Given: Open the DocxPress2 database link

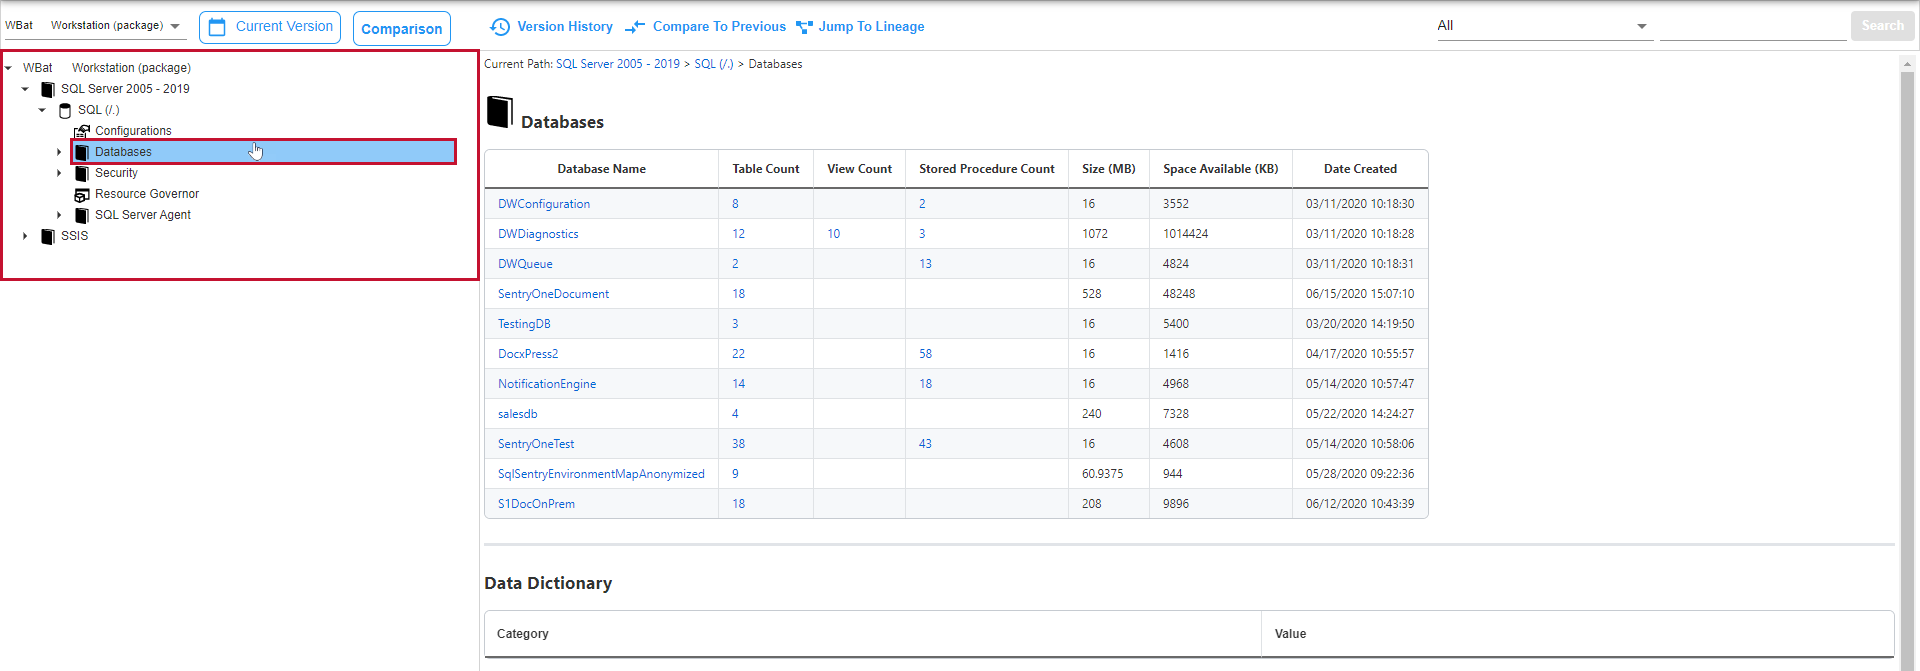Looking at the screenshot, I should [x=528, y=354].
